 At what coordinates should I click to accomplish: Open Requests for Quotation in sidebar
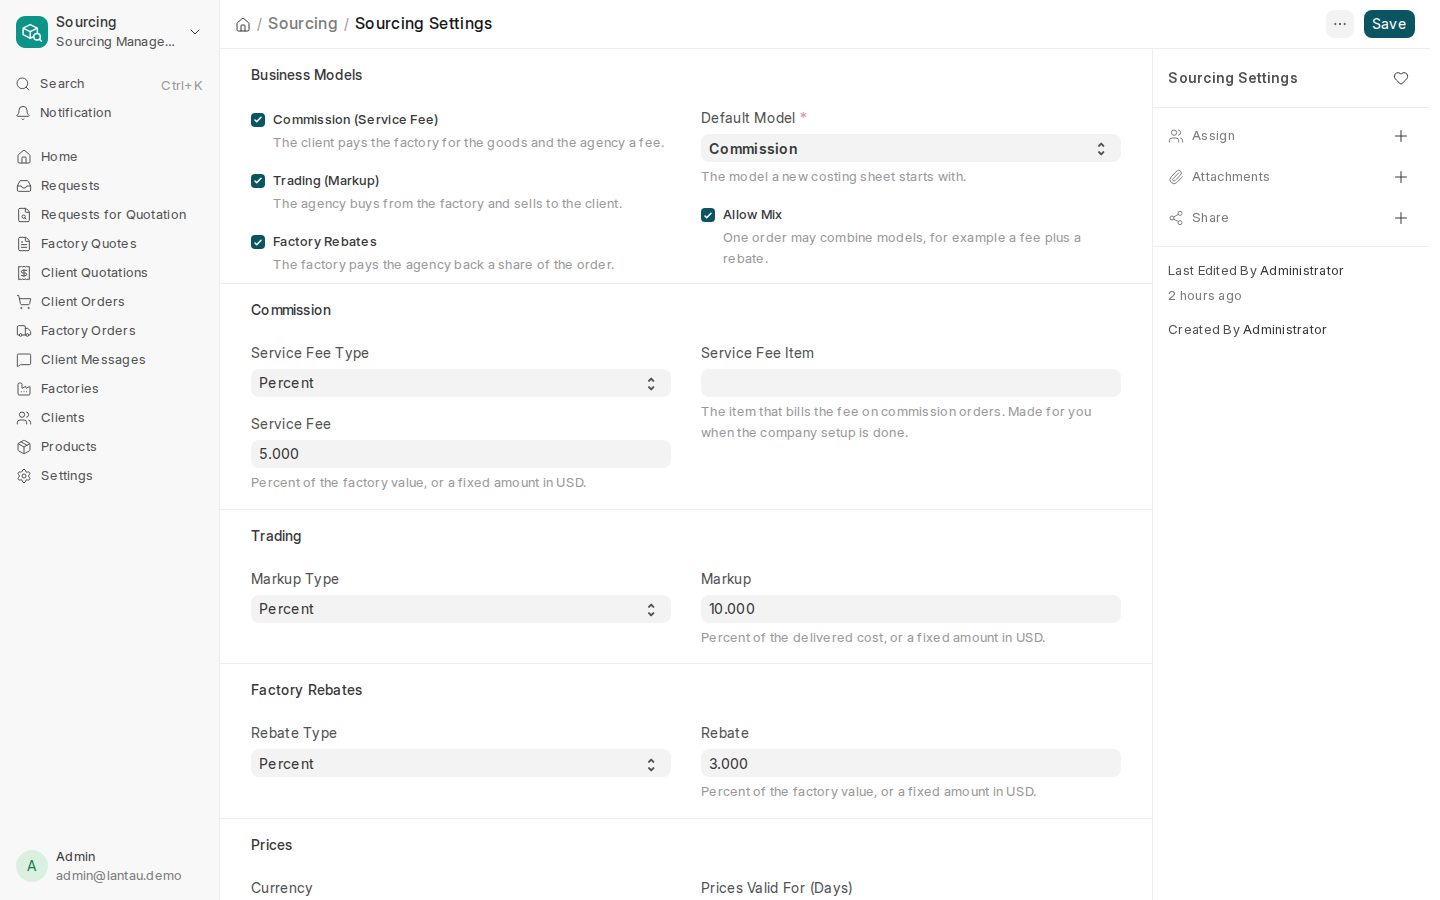click(x=109, y=215)
